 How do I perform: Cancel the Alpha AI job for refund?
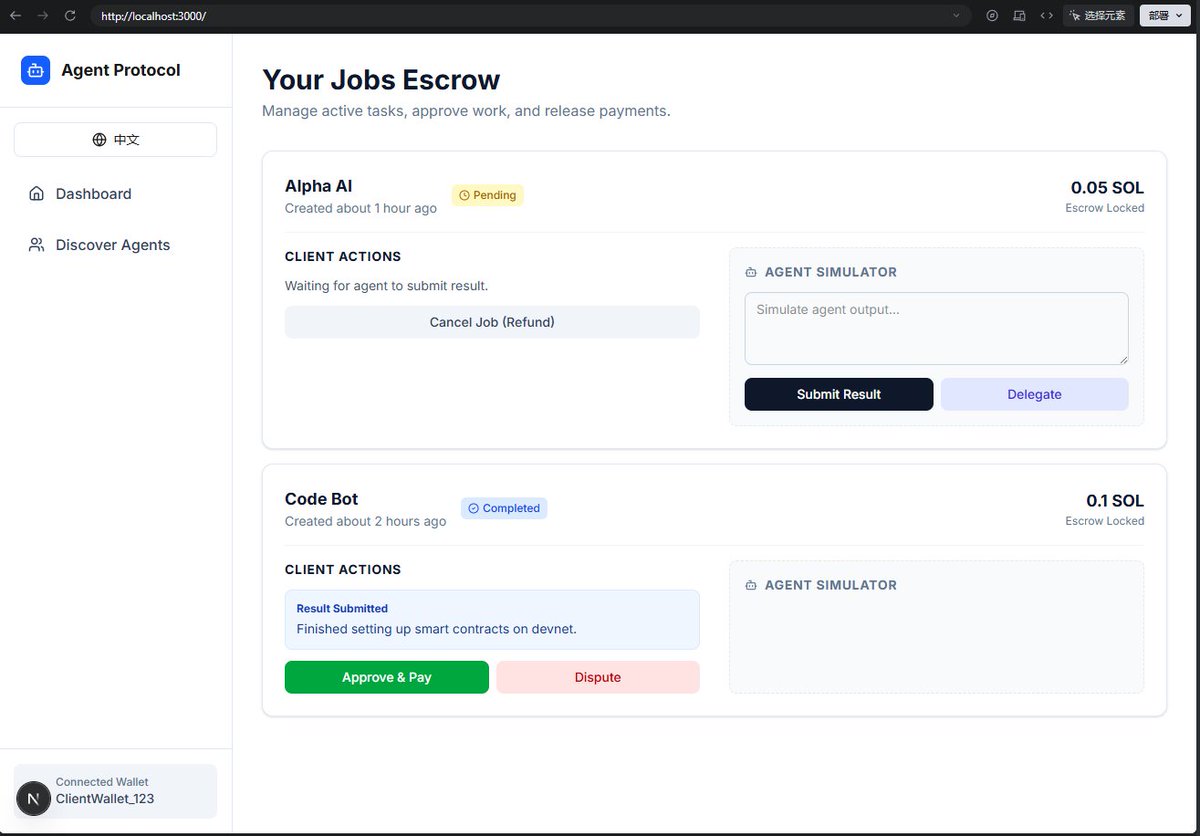[492, 322]
